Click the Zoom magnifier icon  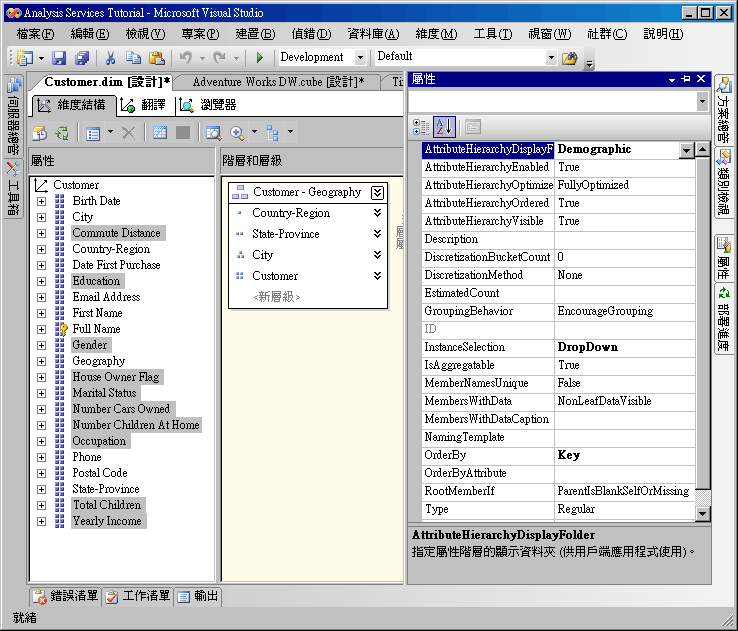tap(237, 133)
